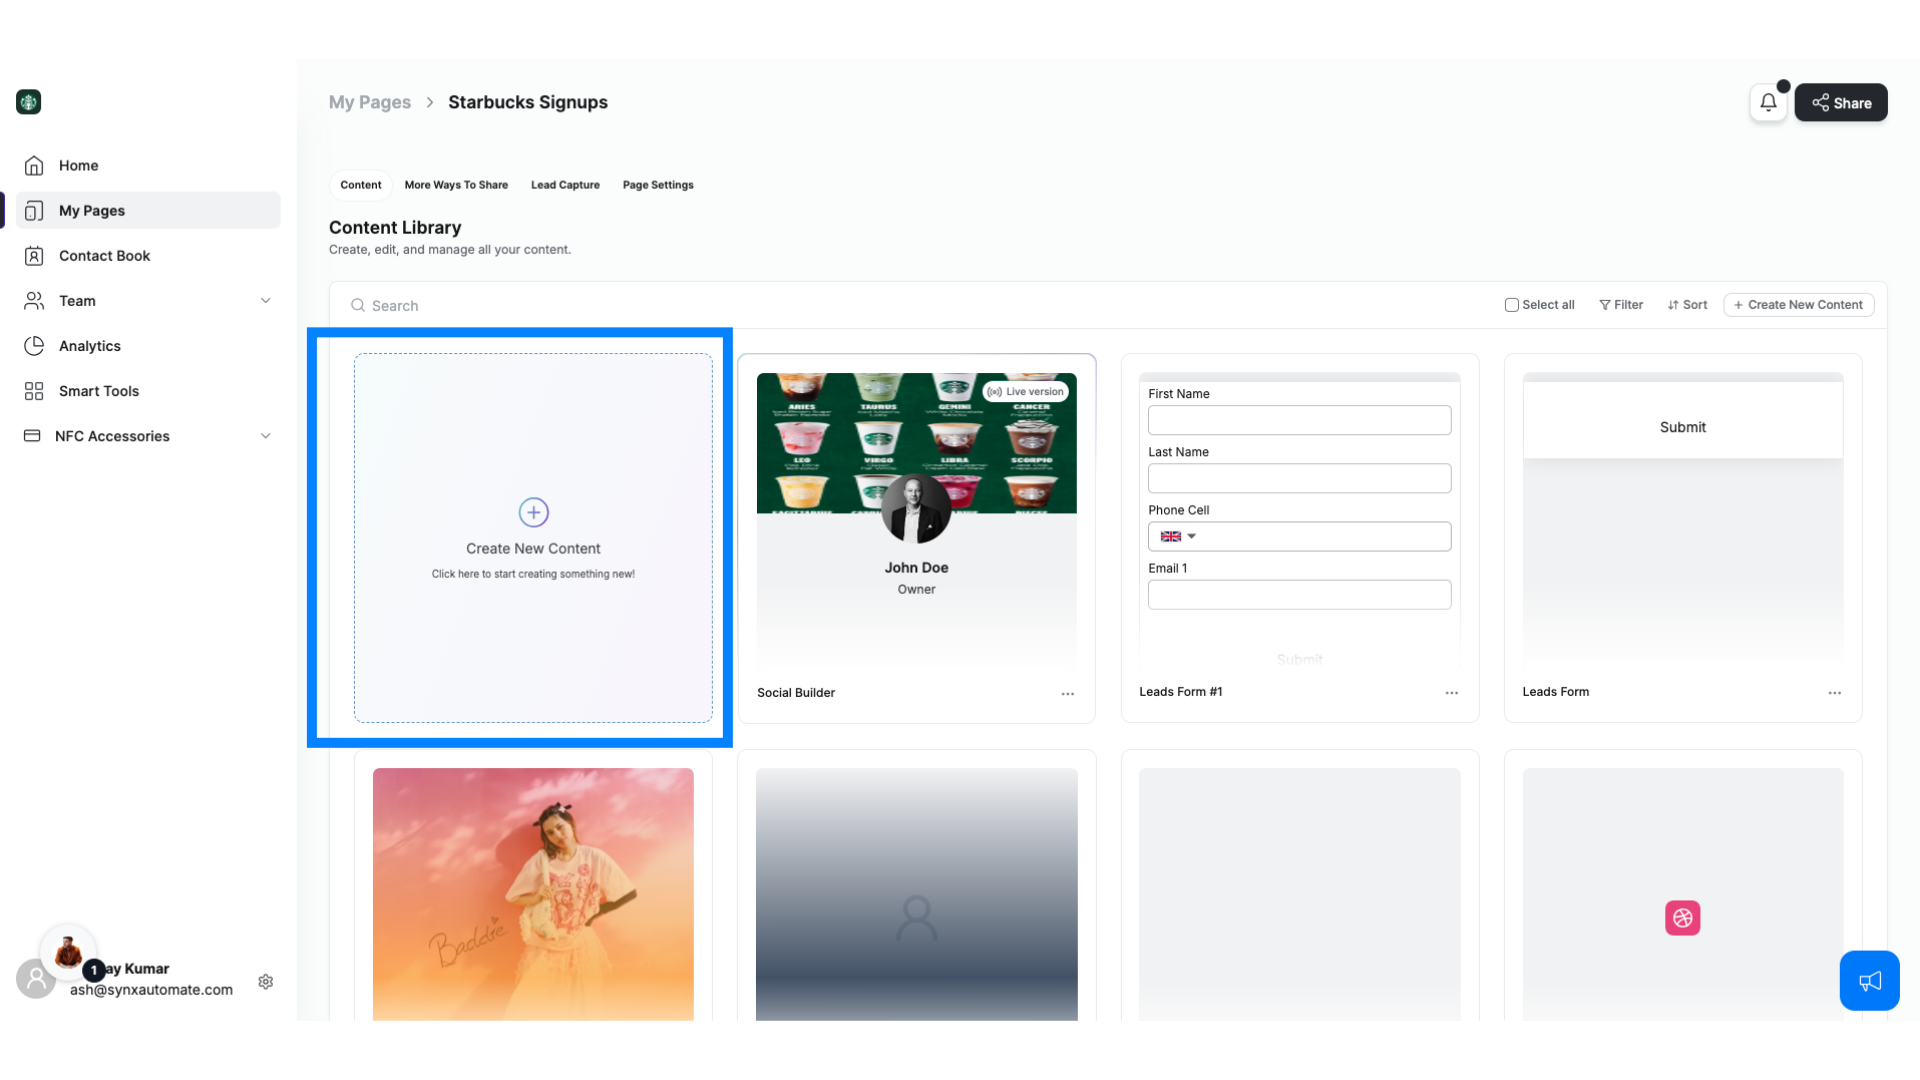The image size is (1920, 1080).
Task: Click the Starbucks logo icon in sidebar
Action: point(28,102)
